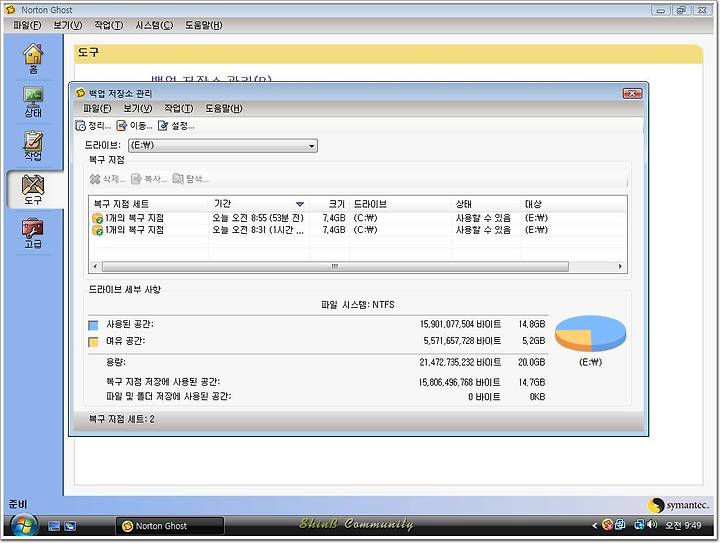Open 보기(V) menu in 백업 저장소 관리 dialog

click(137, 108)
